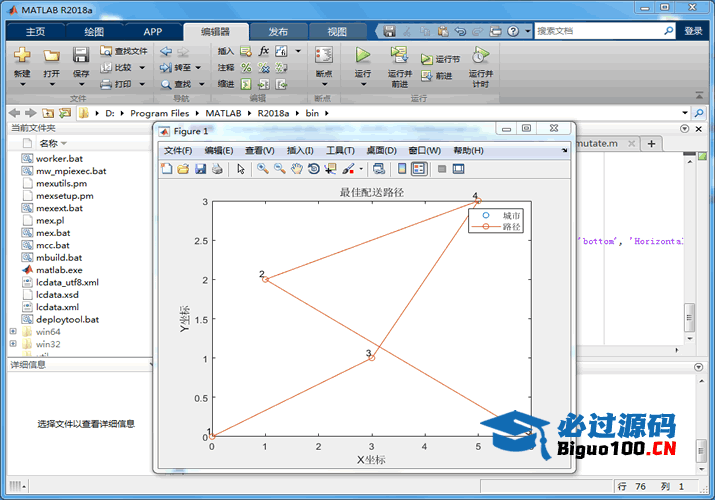Switch to the Publish (发布) tab
This screenshot has width=715, height=500.
pyautogui.click(x=278, y=31)
